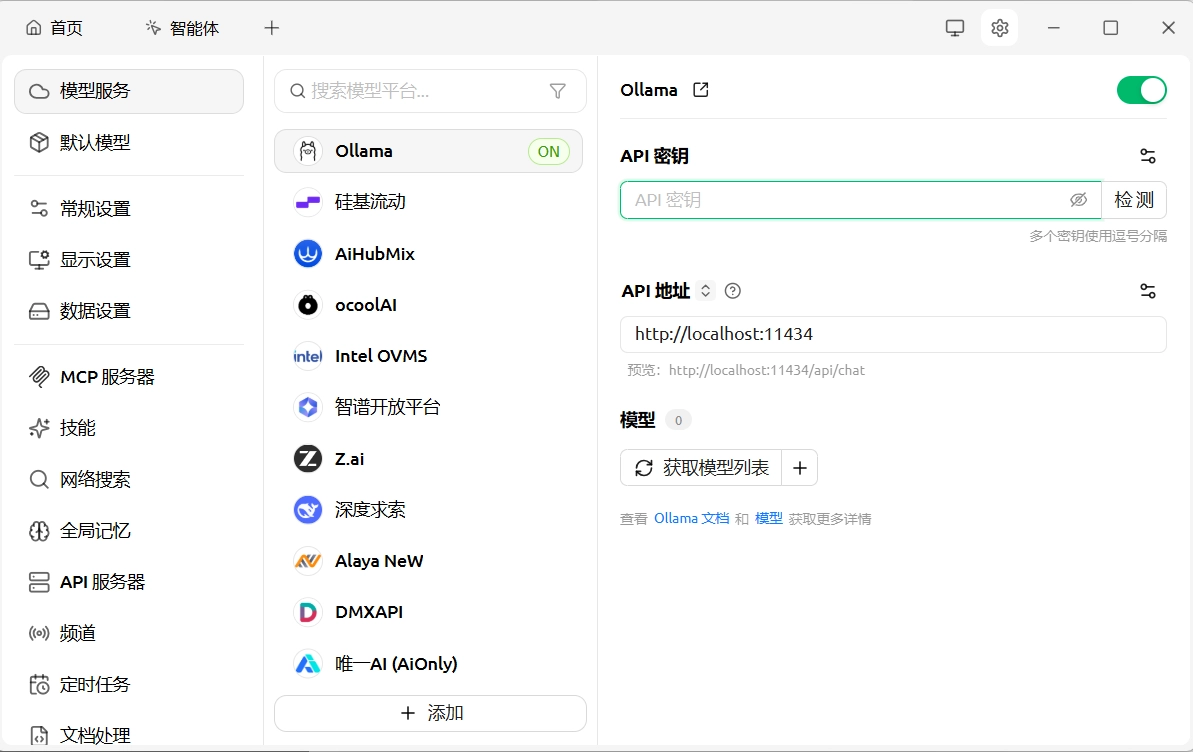Image resolution: width=1193 pixels, height=752 pixels.
Task: Click the settings gear in title bar
Action: [1000, 28]
